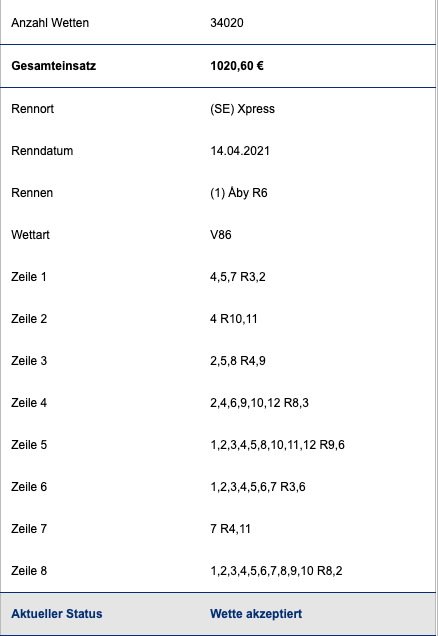
Task: Click the Anzahl Wetten value 34020
Action: (227, 23)
